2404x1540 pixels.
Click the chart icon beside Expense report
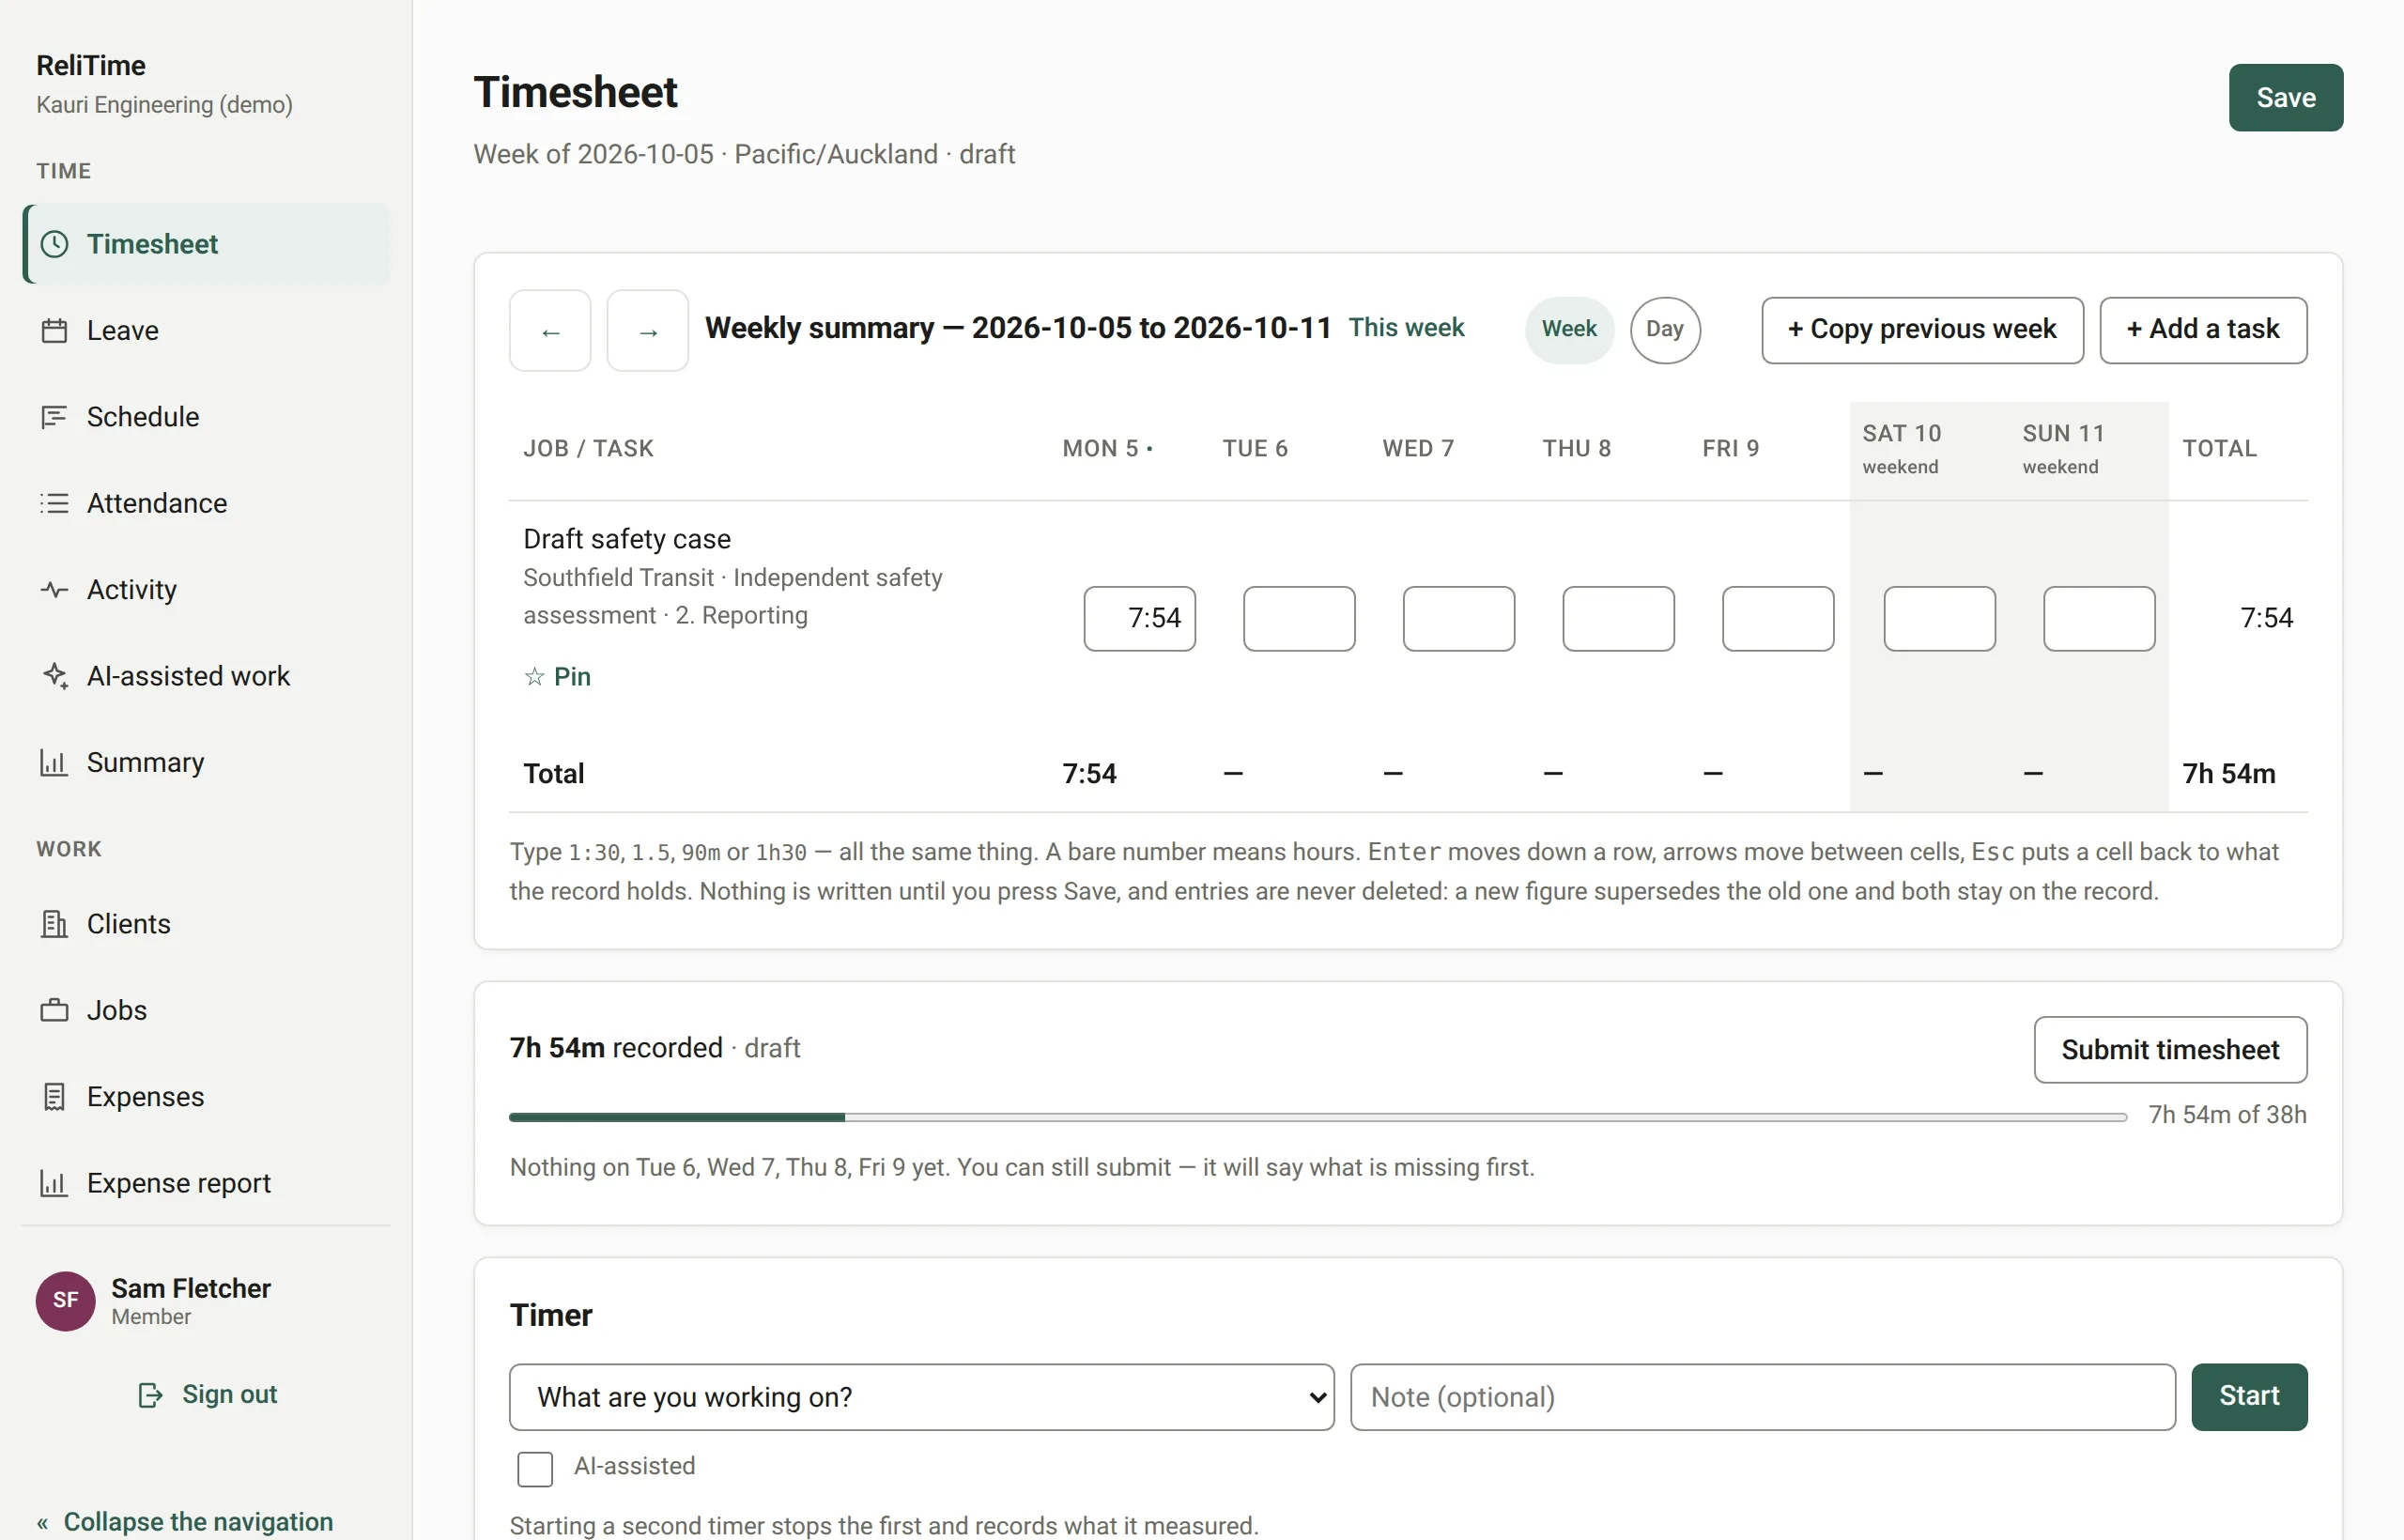coord(54,1183)
